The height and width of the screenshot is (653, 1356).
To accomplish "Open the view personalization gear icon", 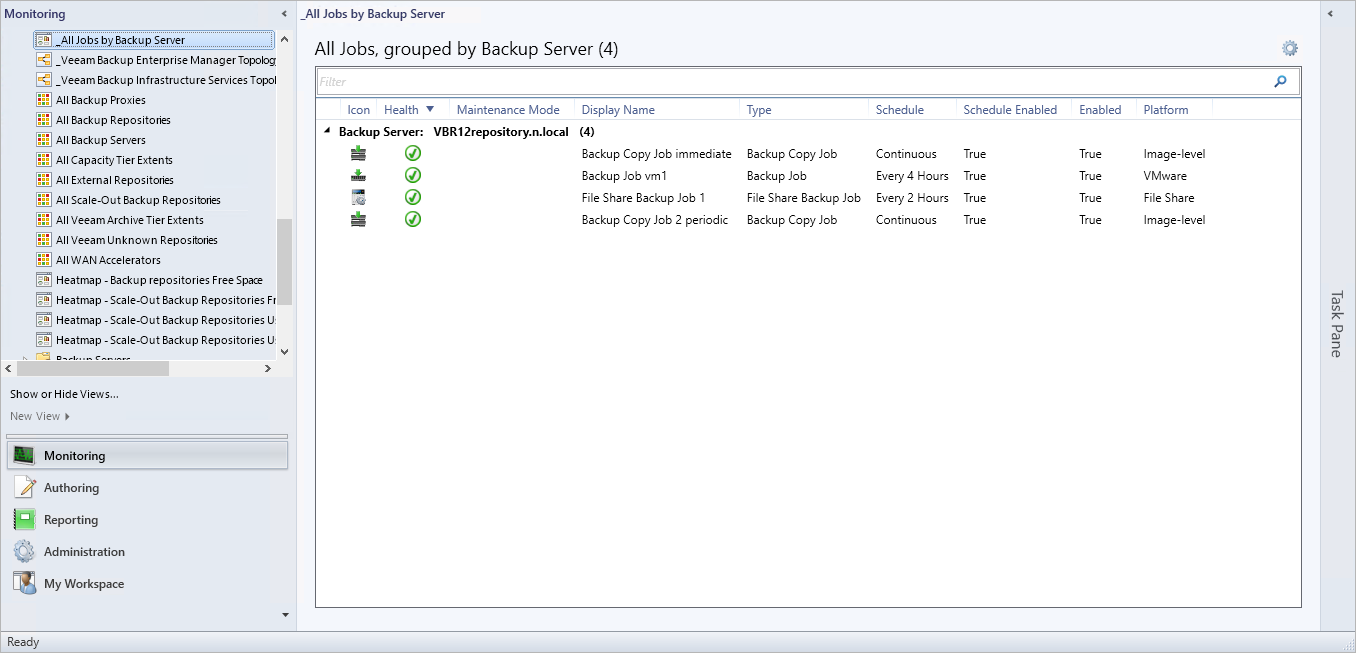I will (1290, 48).
